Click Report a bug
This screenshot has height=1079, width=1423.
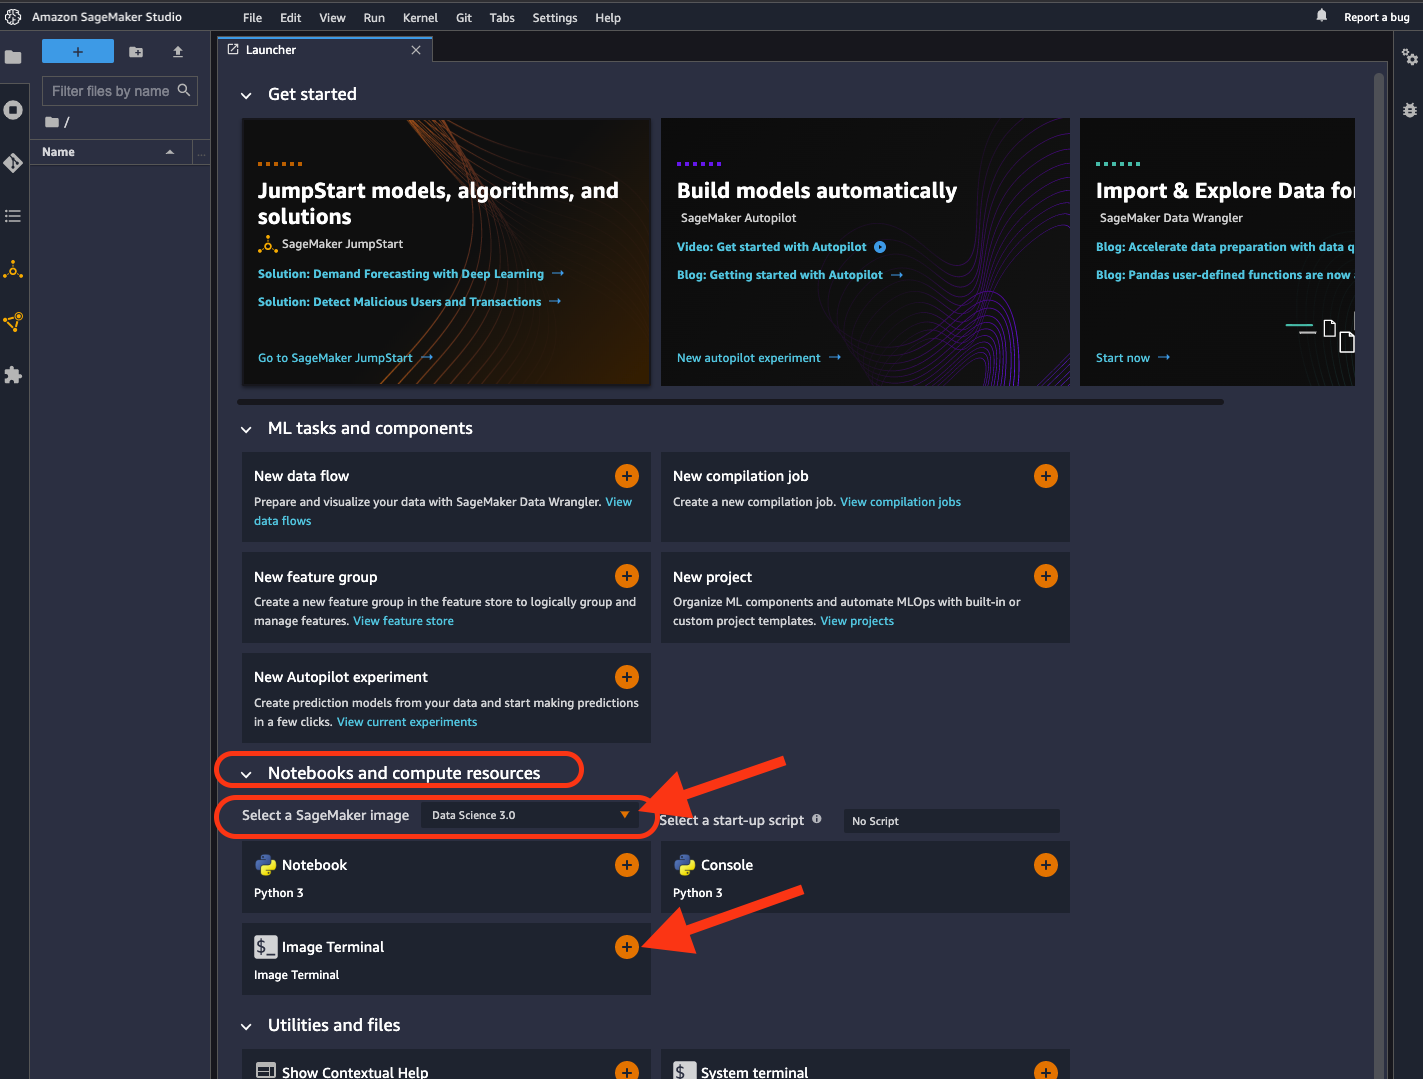1376,17
